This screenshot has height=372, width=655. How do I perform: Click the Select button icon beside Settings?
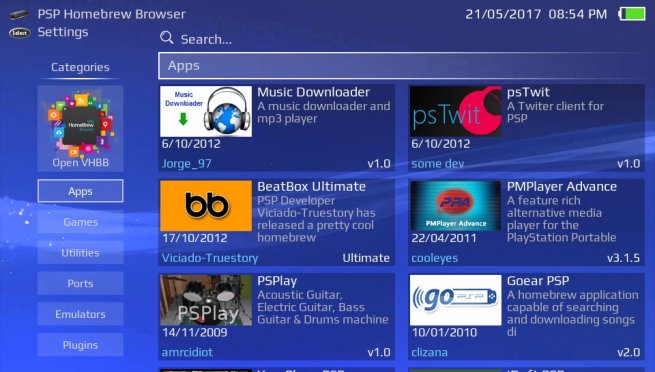pyautogui.click(x=20, y=33)
